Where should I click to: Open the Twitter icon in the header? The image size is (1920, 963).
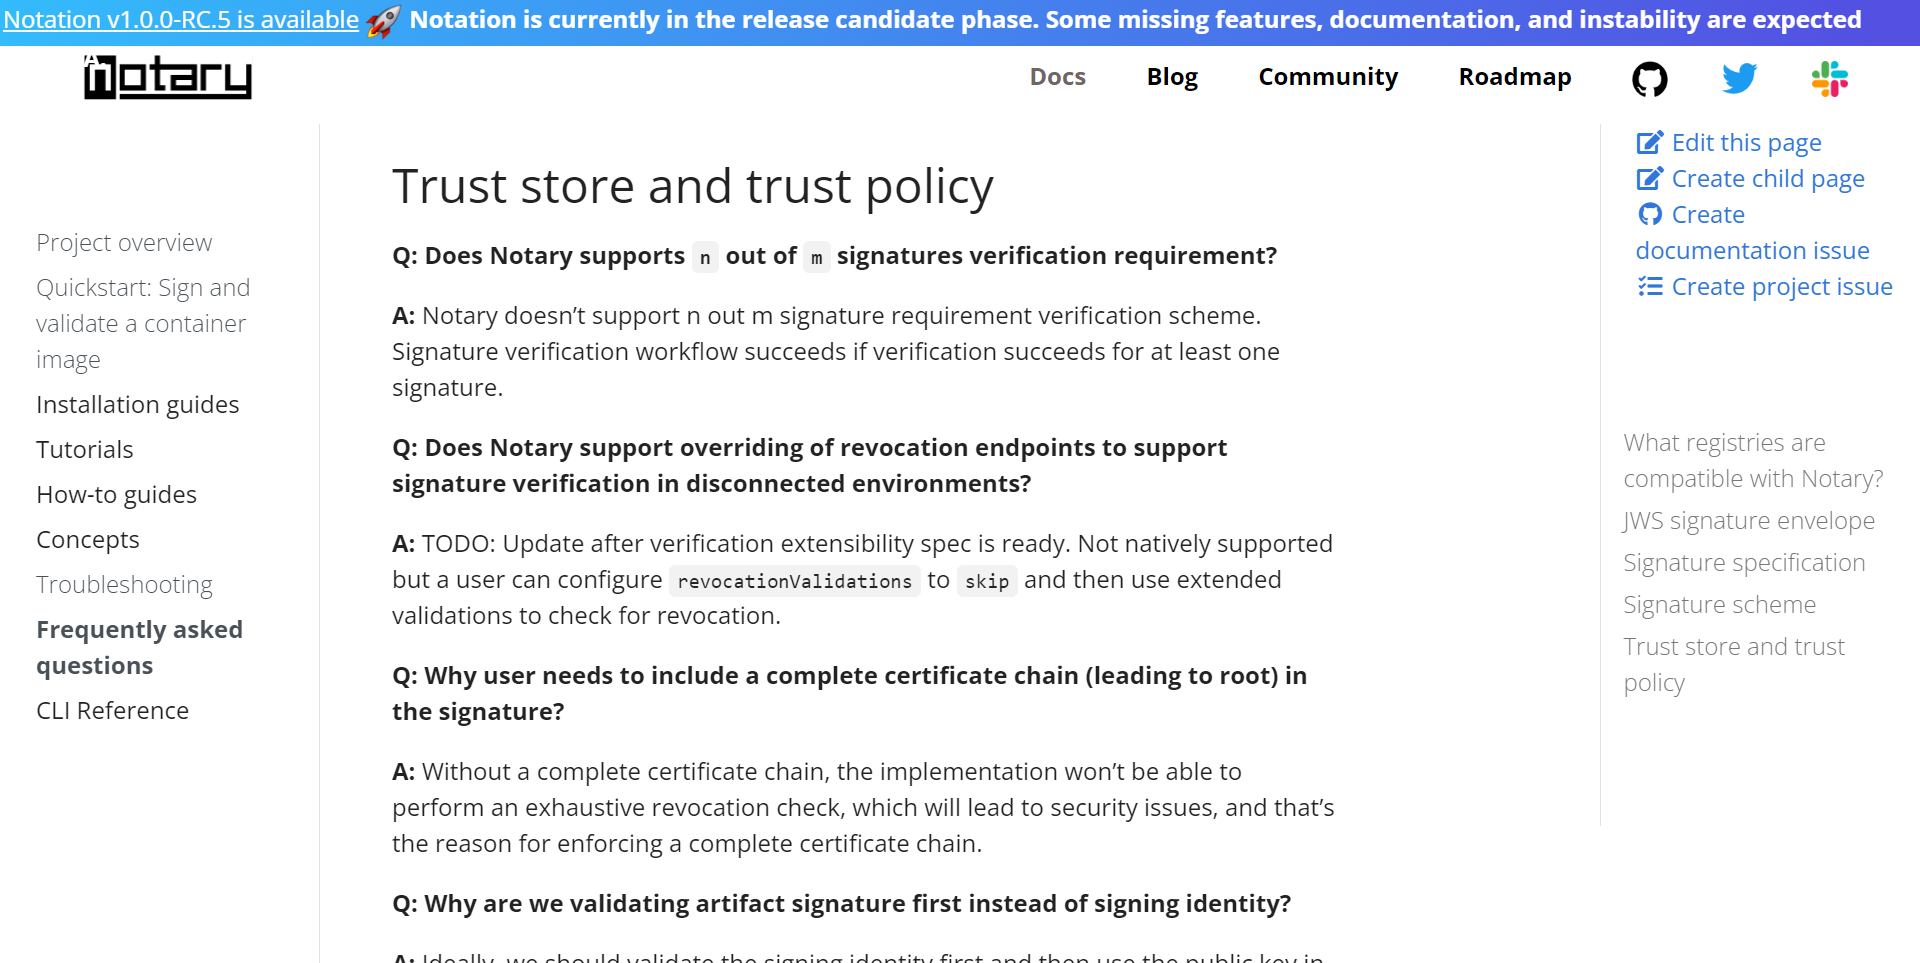[1740, 78]
